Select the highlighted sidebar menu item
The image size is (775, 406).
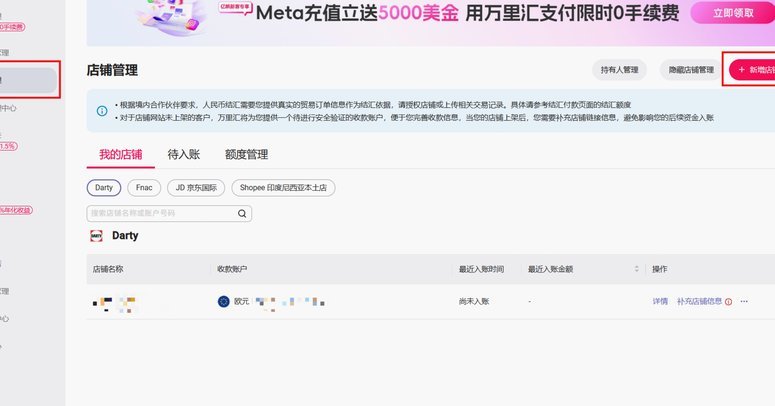pyautogui.click(x=28, y=80)
